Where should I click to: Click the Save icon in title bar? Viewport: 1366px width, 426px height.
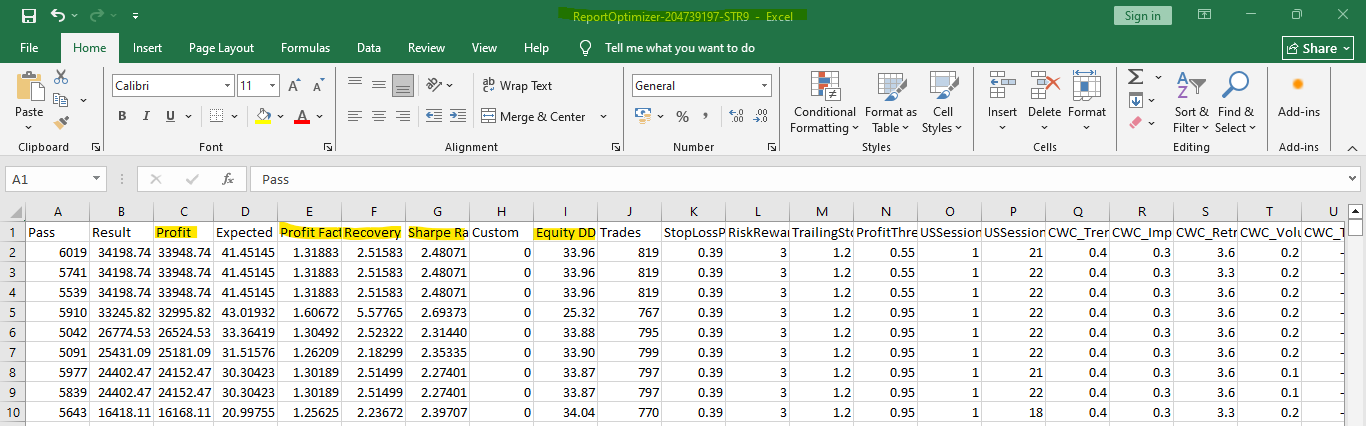click(x=28, y=16)
